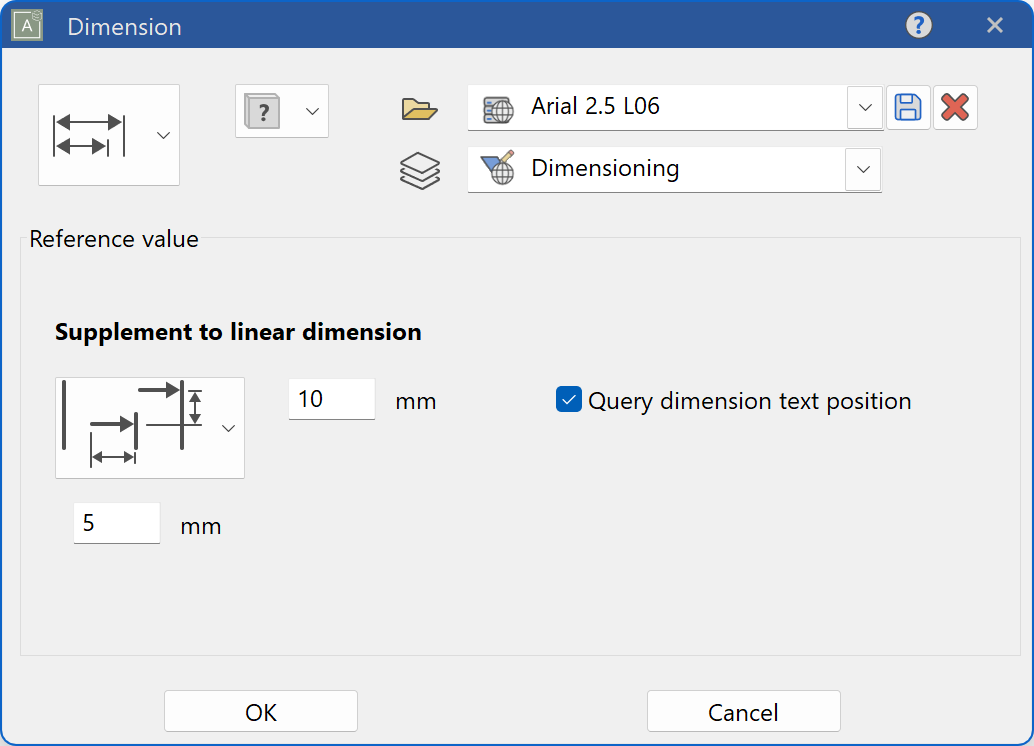Delete the favorite using the red X icon

point(955,107)
